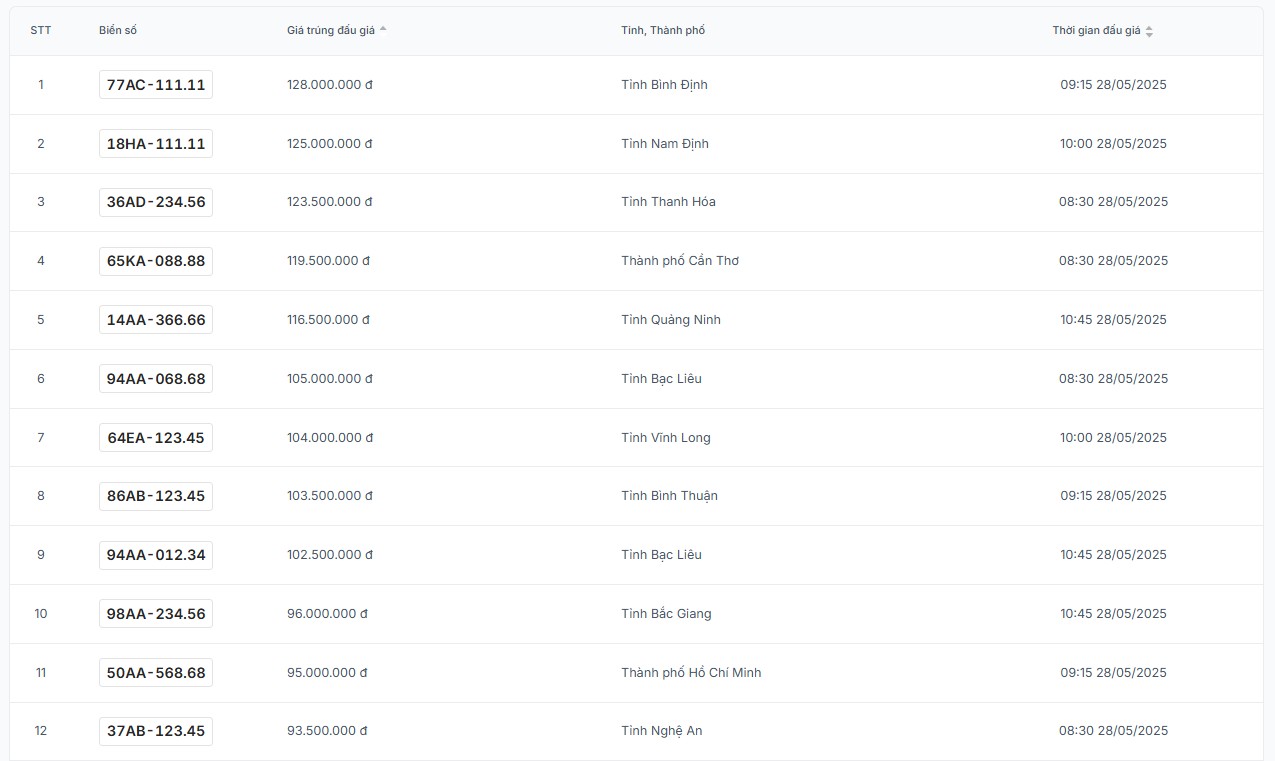The width and height of the screenshot is (1275, 761).
Task: Click Tỉnh Thanh Hóa cell
Action: coord(668,202)
